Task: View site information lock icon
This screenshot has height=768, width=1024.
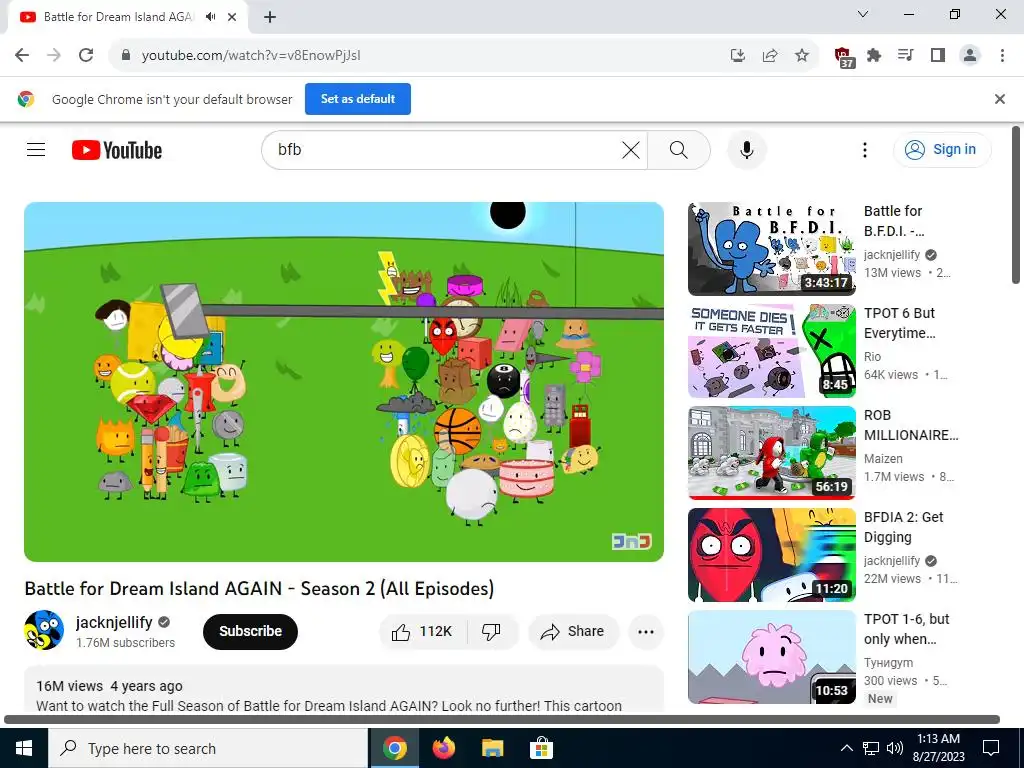Action: pyautogui.click(x=126, y=56)
